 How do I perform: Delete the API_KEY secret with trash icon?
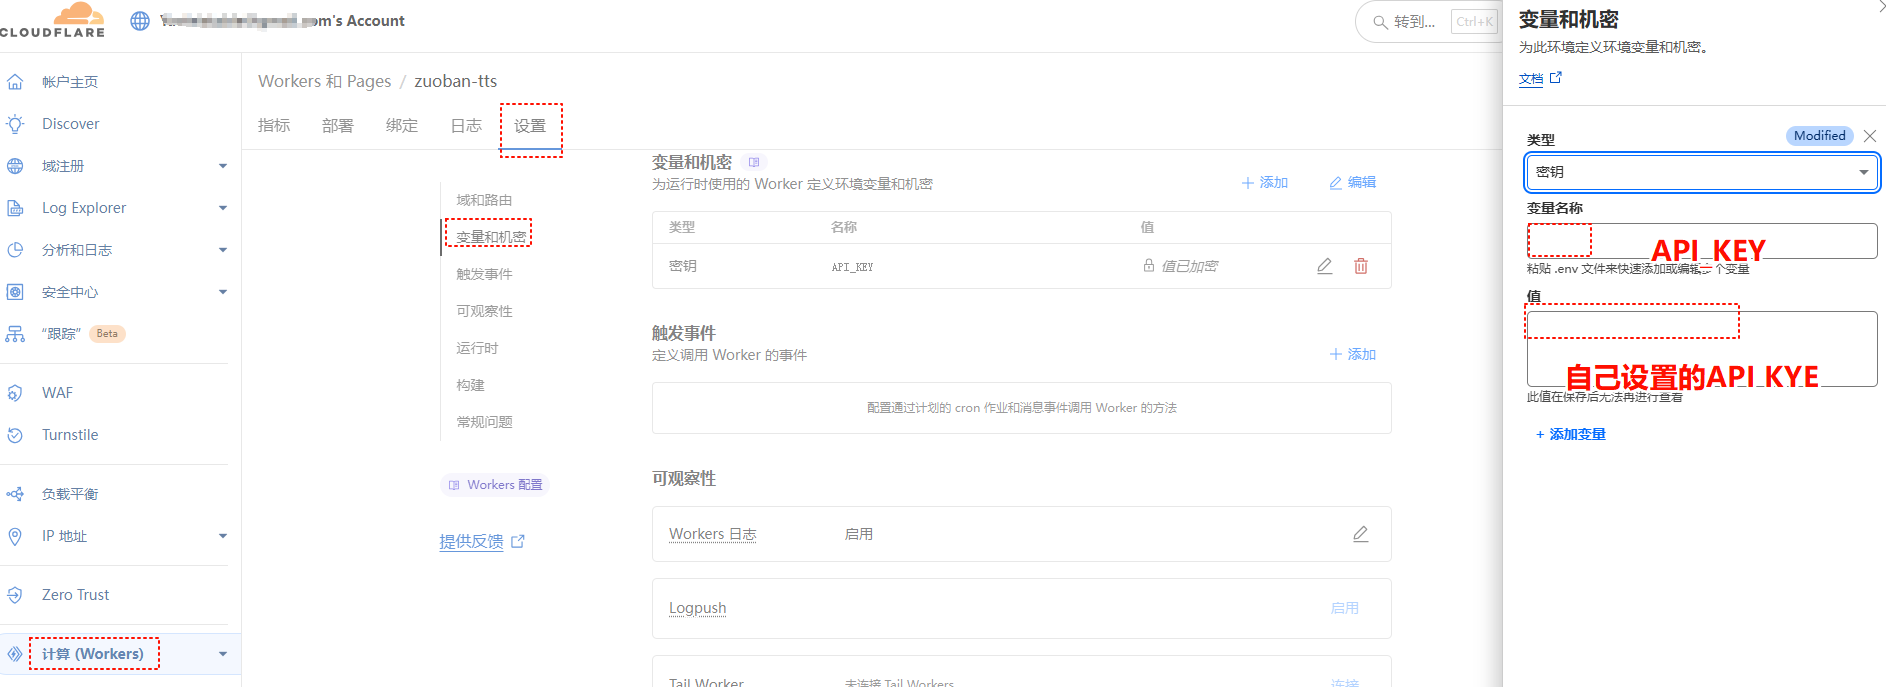[1360, 266]
